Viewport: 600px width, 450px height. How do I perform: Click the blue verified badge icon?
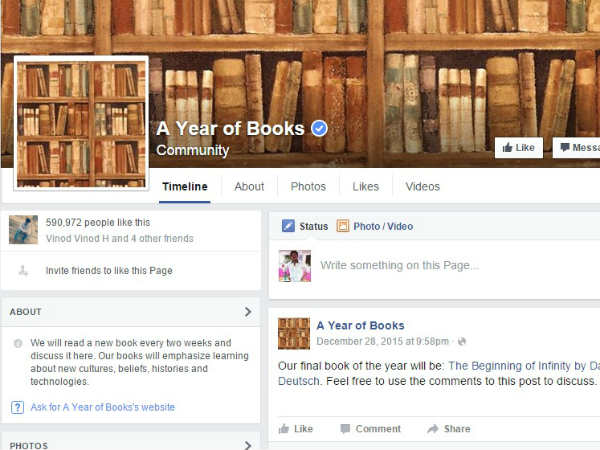[319, 128]
